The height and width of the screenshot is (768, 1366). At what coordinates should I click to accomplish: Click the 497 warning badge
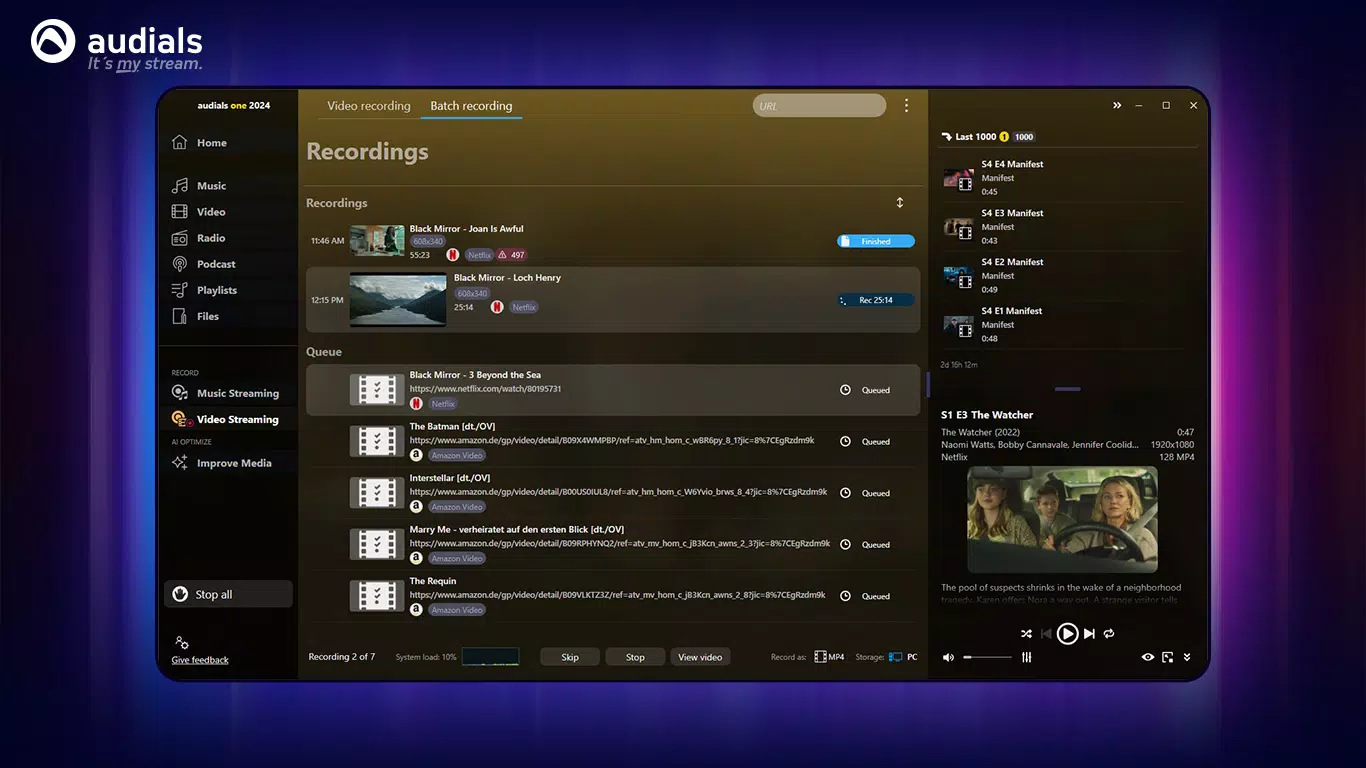(511, 255)
